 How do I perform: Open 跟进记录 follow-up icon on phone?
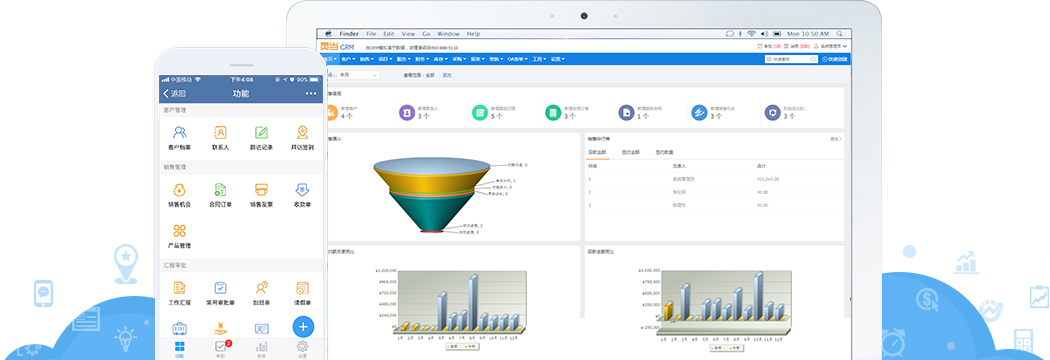261,132
